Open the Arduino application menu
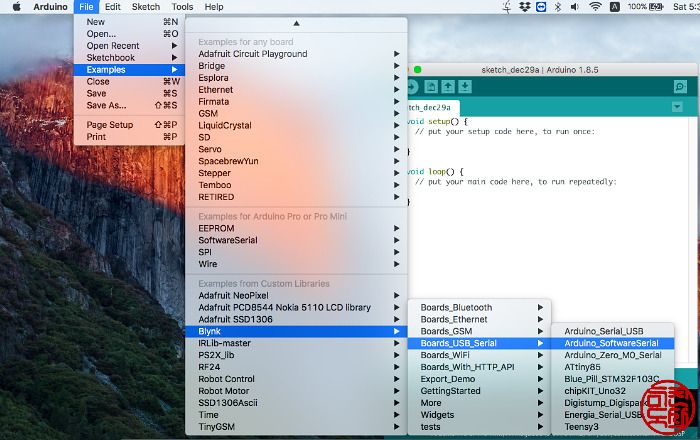 click(x=50, y=7)
